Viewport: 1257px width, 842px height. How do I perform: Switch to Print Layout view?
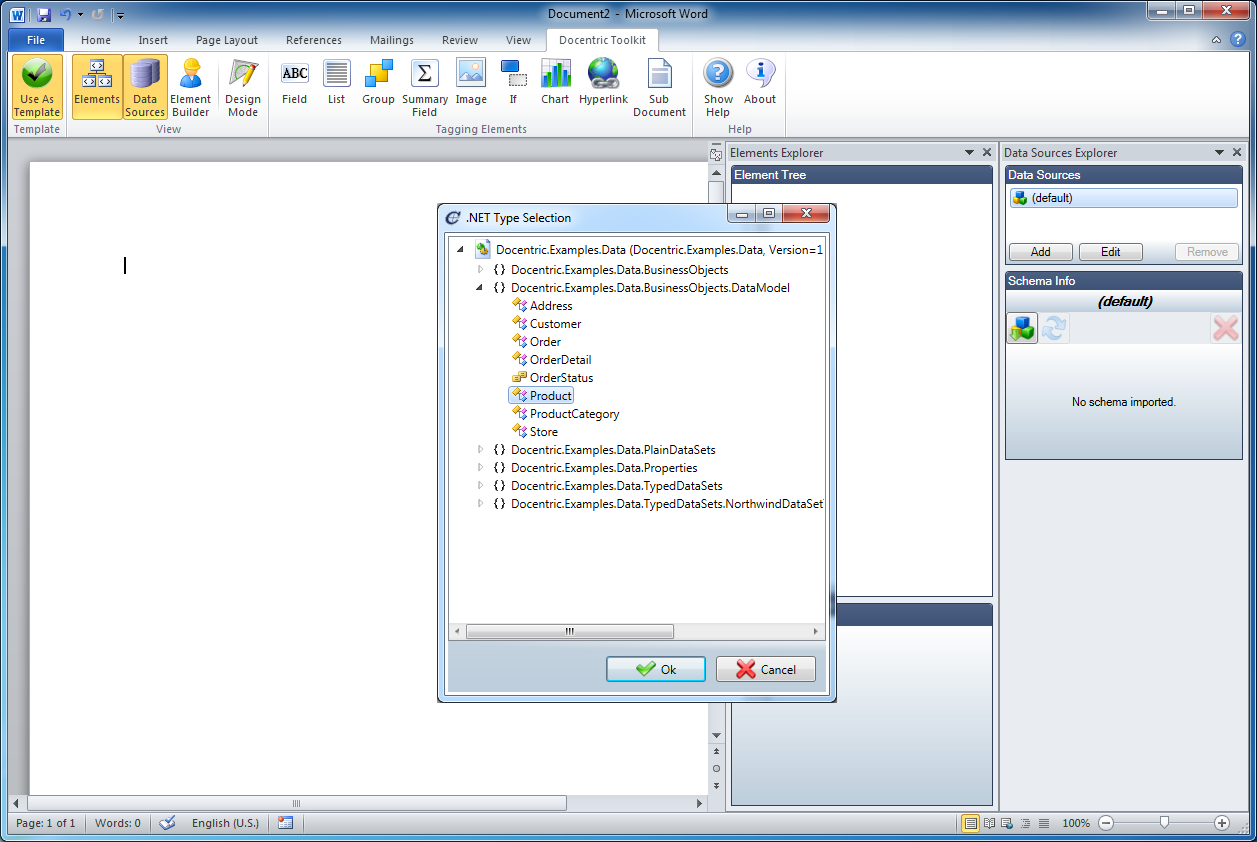tap(970, 823)
